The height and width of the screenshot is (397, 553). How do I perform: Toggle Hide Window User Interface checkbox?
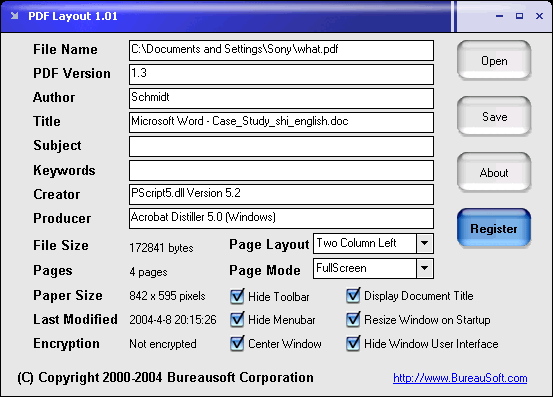click(353, 343)
